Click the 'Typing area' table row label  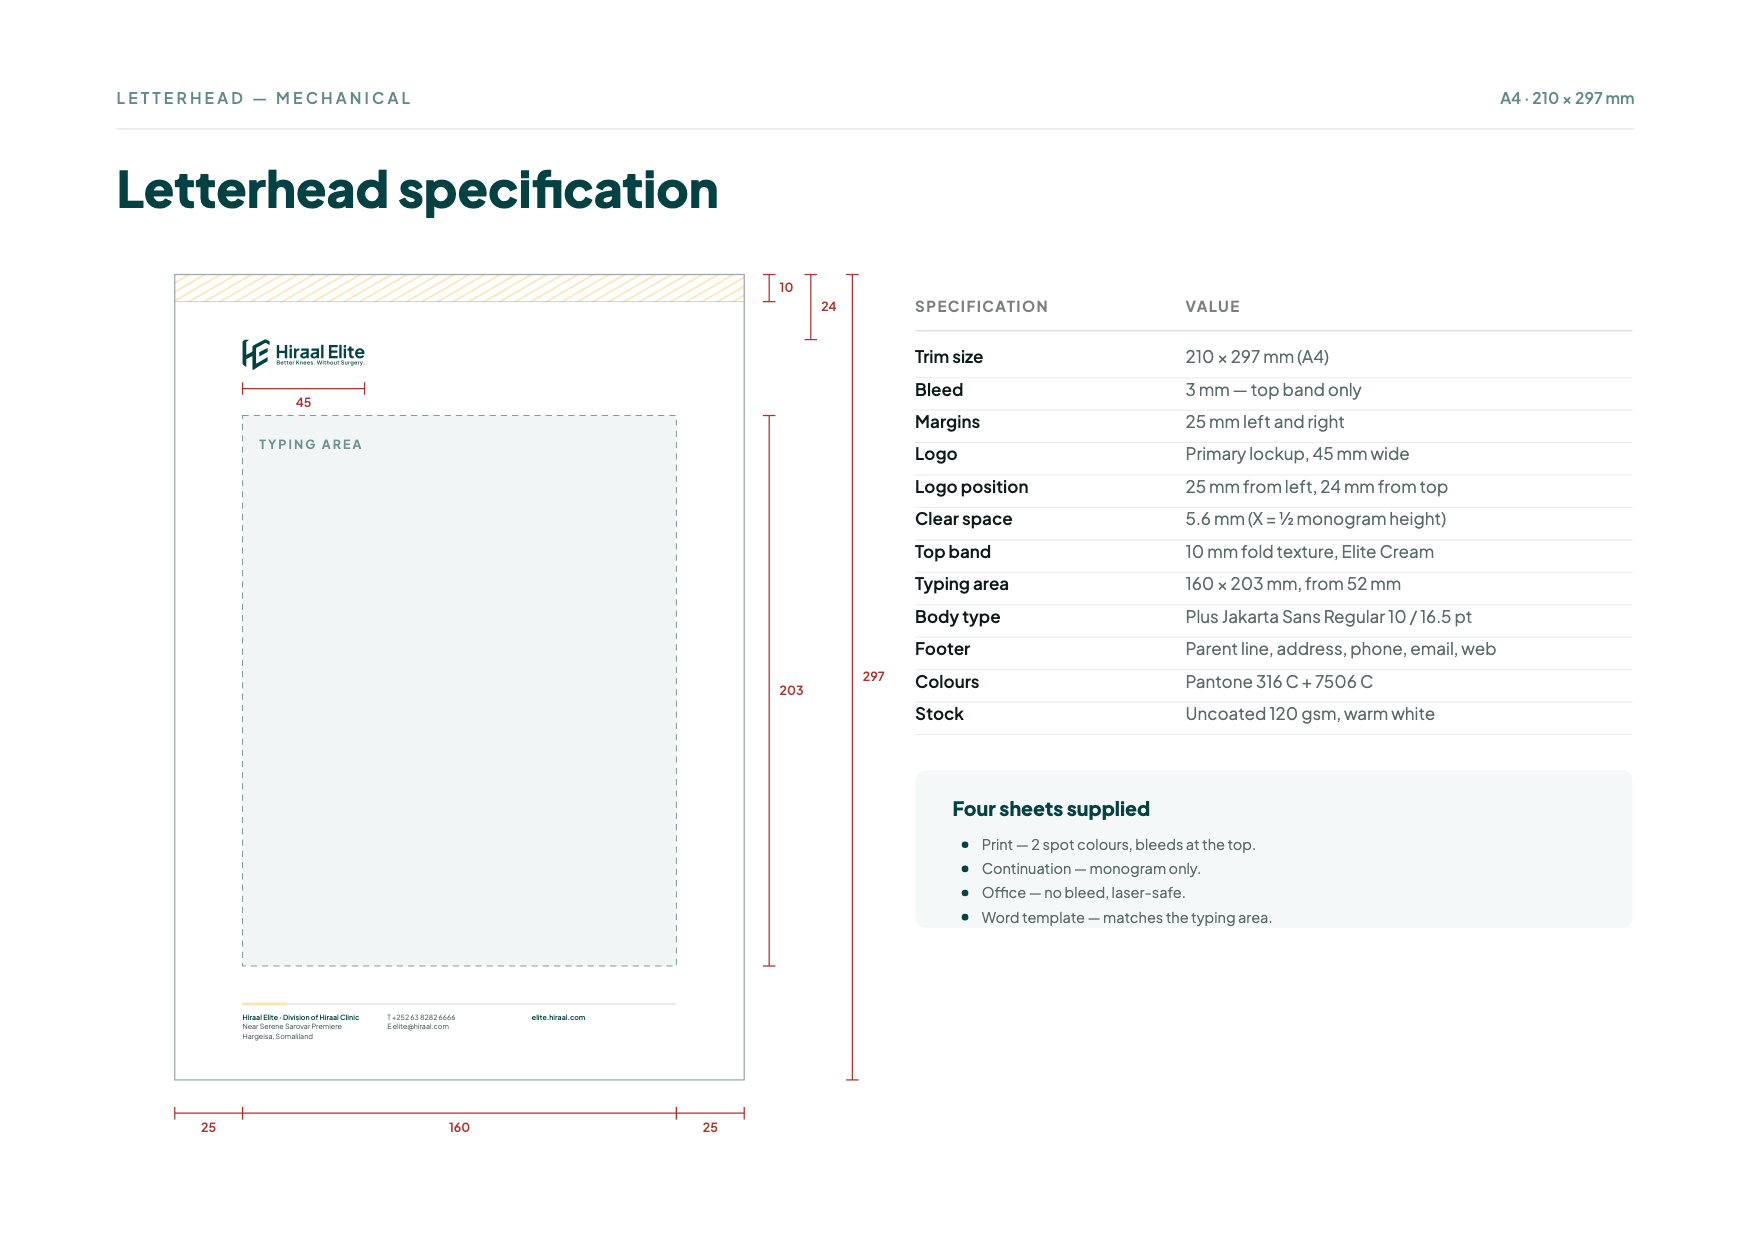coord(961,584)
